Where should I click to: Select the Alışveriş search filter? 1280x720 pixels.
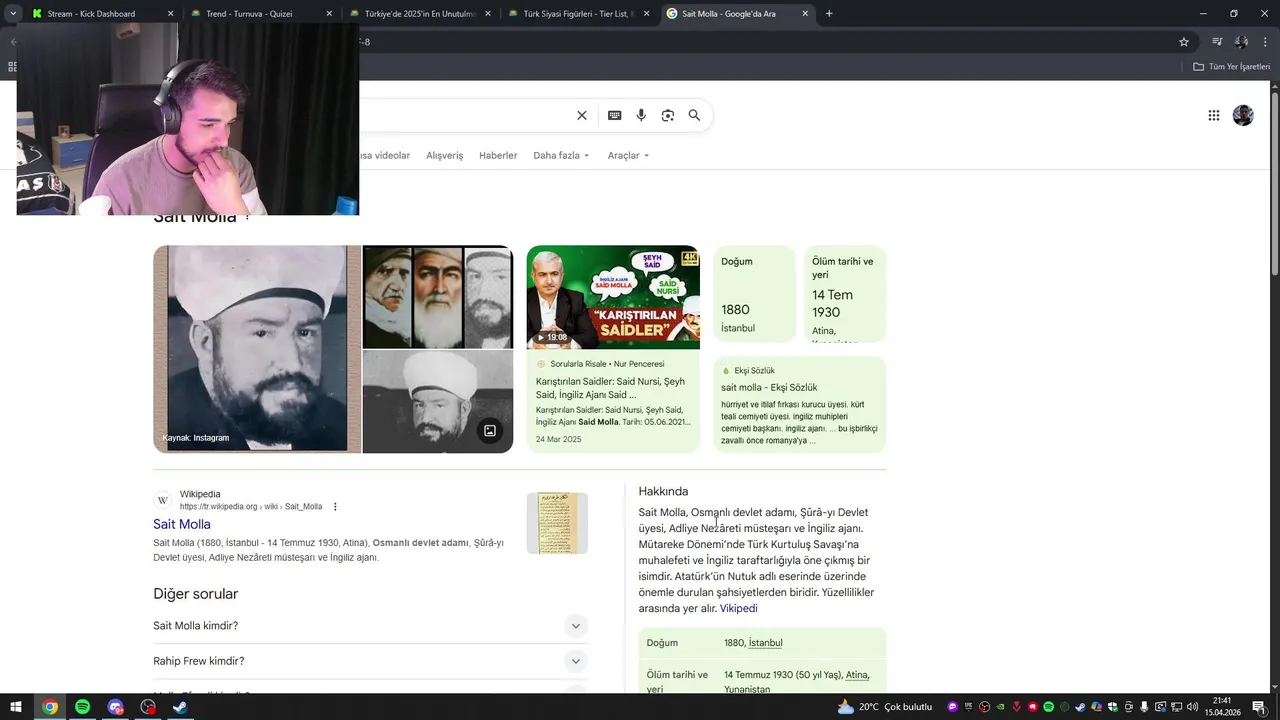[445, 156]
